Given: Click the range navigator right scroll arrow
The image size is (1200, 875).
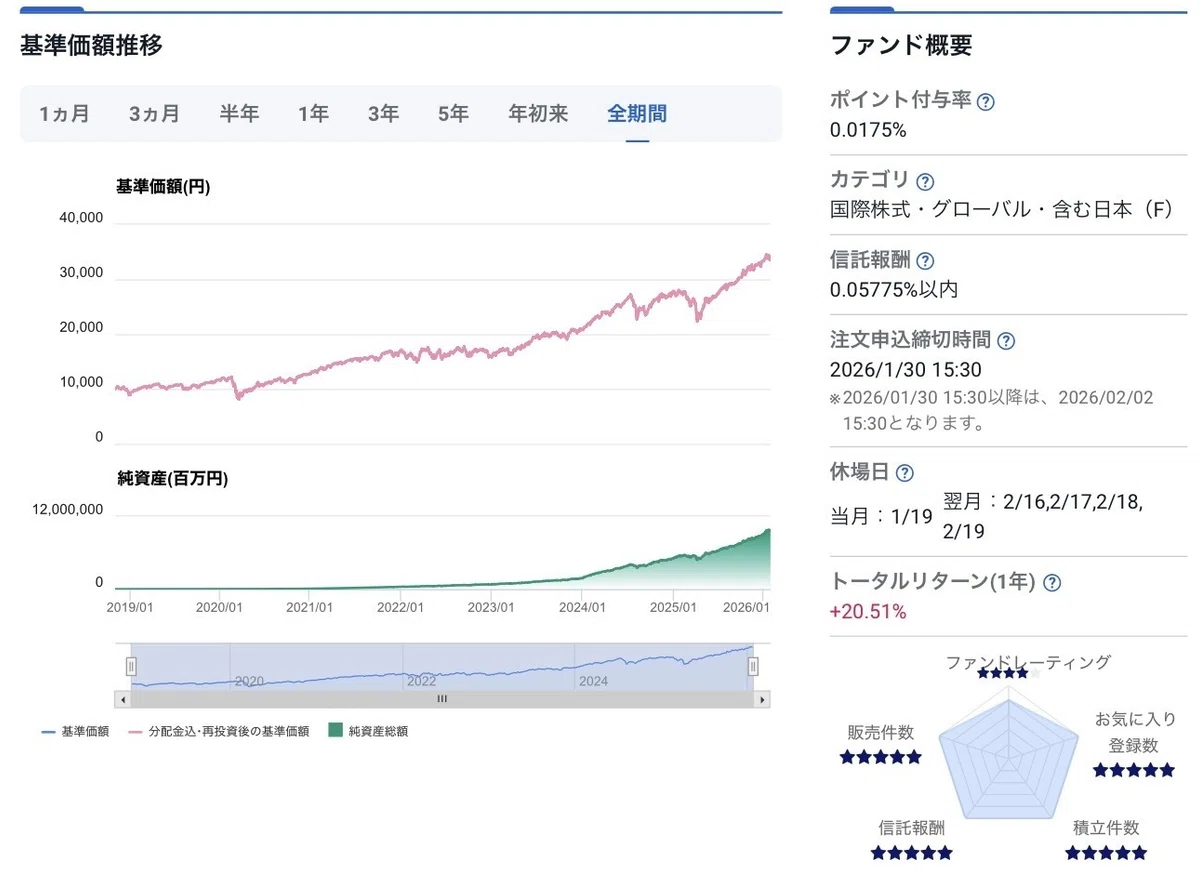Looking at the screenshot, I should pyautogui.click(x=762, y=699).
